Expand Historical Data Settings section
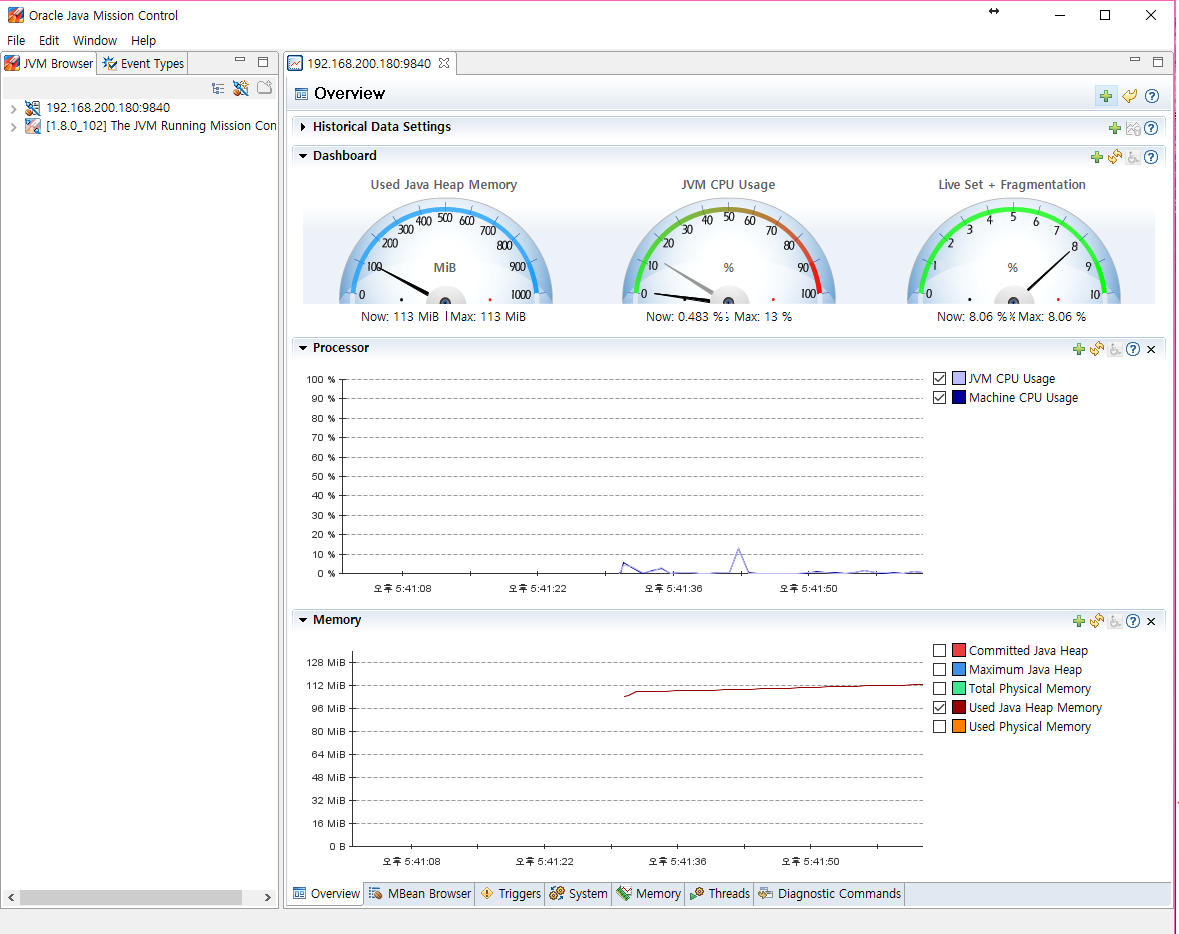The width and height of the screenshot is (1179, 934). click(x=303, y=127)
